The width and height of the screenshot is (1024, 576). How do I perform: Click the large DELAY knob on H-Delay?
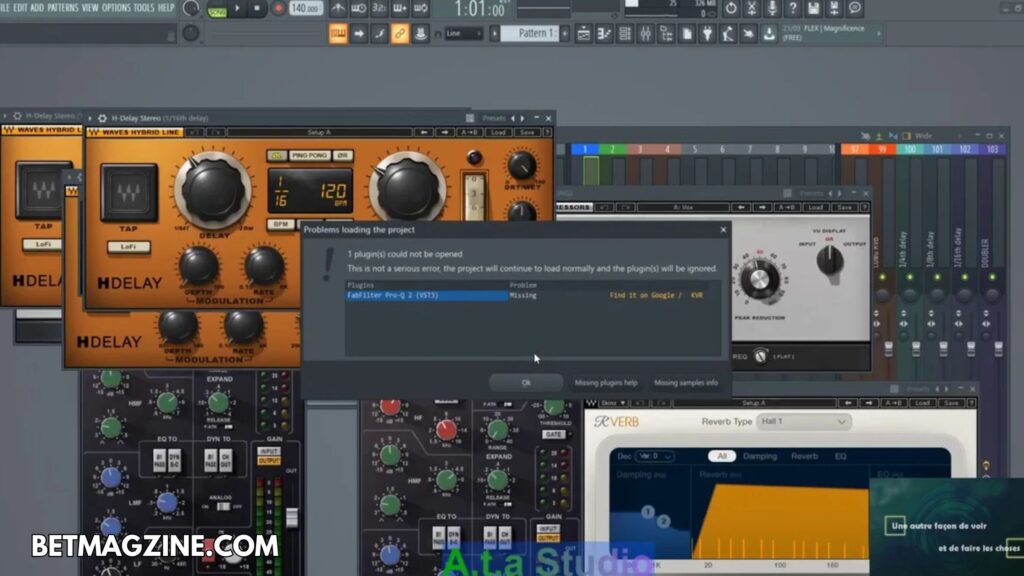[x=213, y=191]
